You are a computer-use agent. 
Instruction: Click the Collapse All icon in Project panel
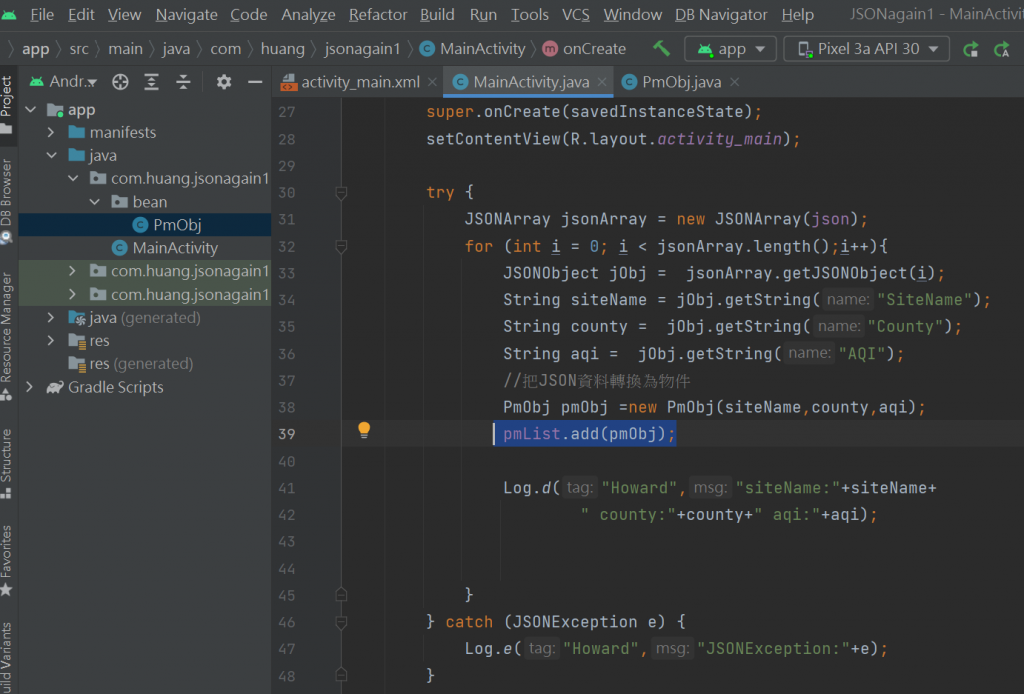184,82
